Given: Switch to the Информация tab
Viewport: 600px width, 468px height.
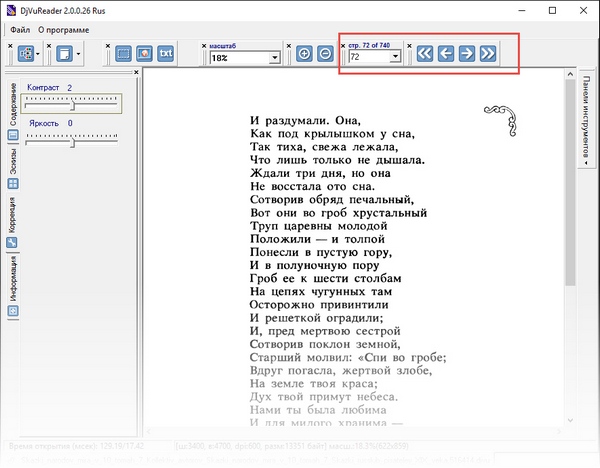Looking at the screenshot, I should click(13, 279).
